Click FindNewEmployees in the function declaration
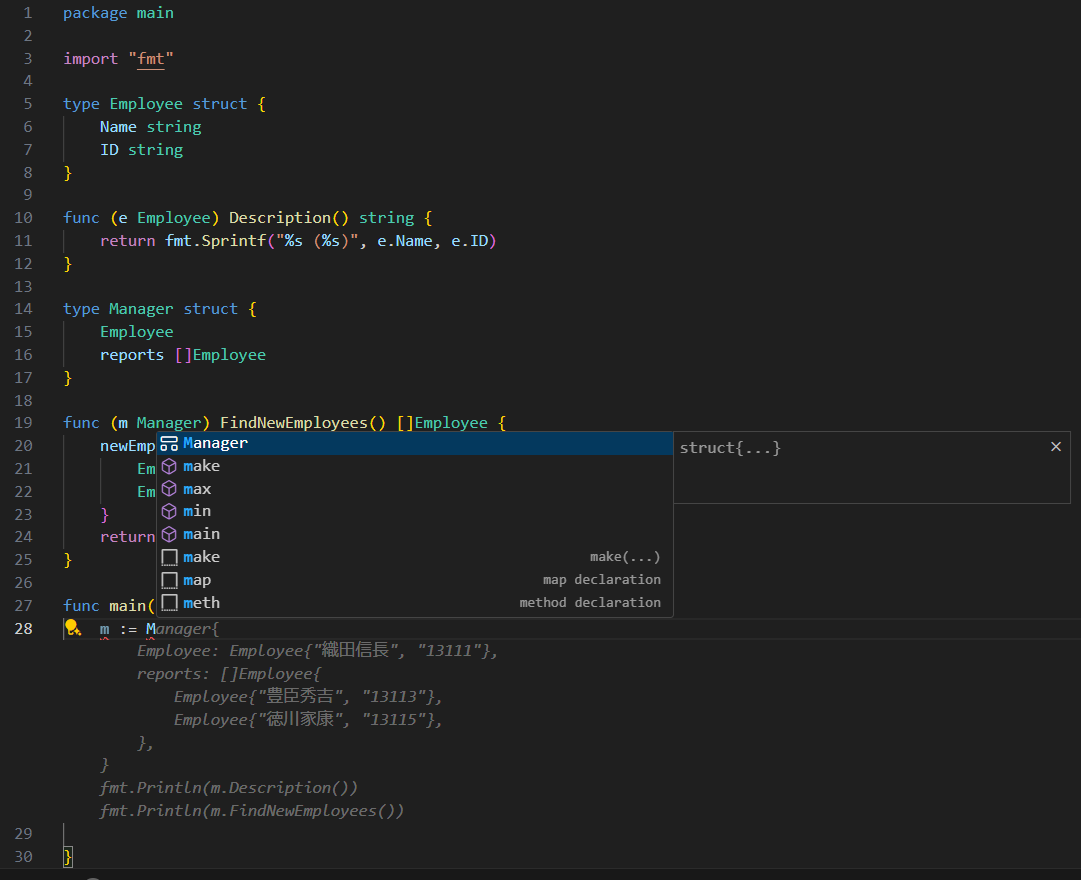Screen dimensions: 1081x880 [293, 423]
